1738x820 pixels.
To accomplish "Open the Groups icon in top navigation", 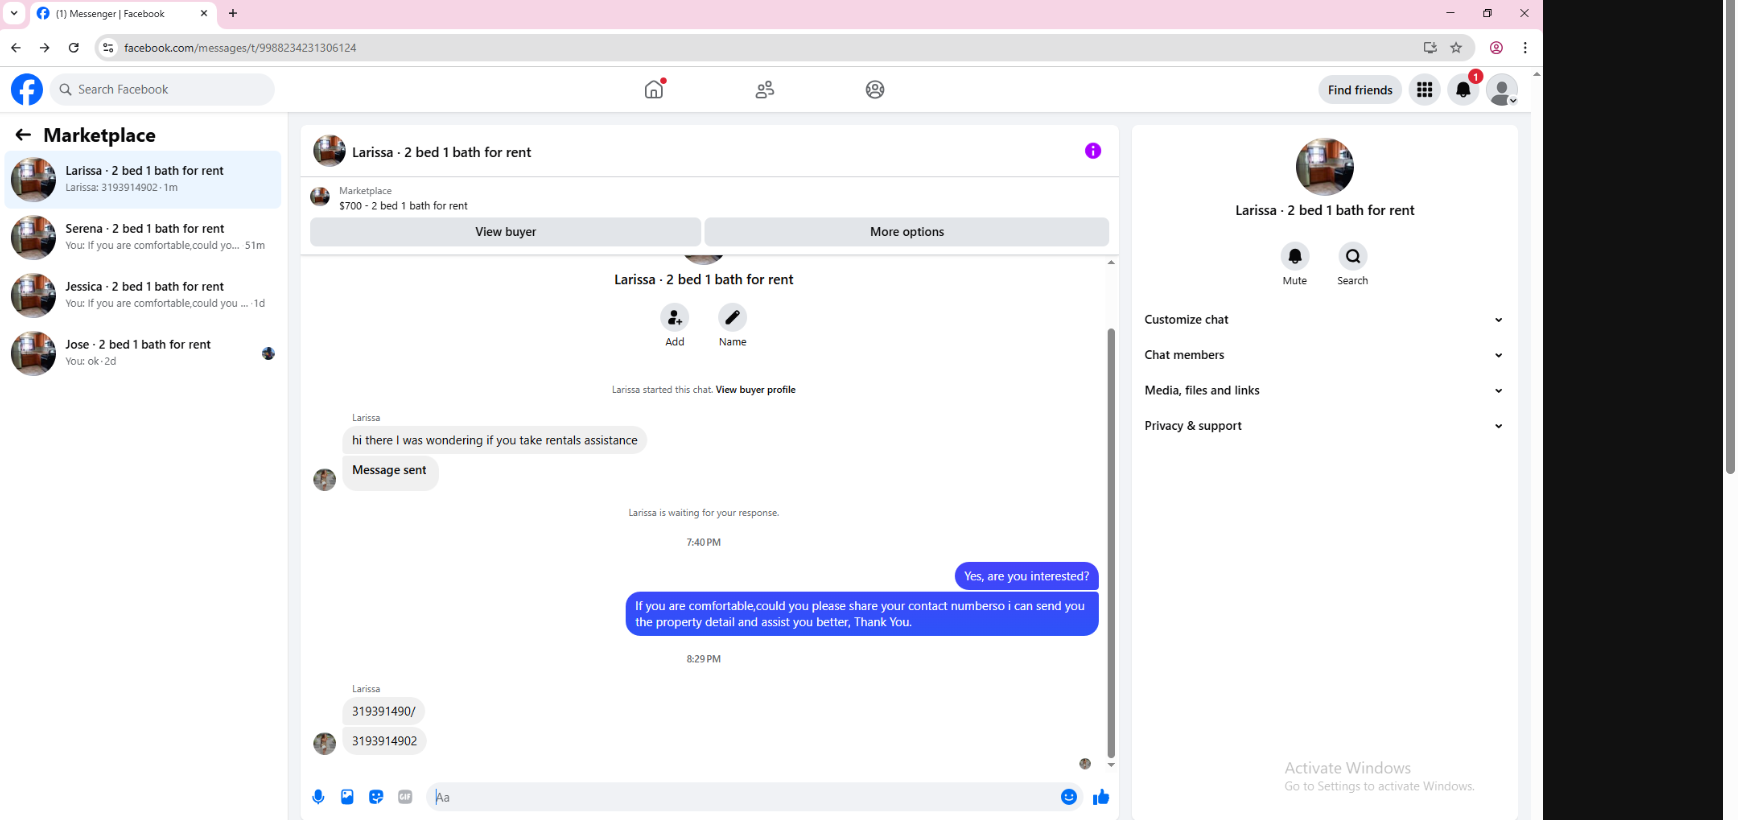I will (x=875, y=90).
